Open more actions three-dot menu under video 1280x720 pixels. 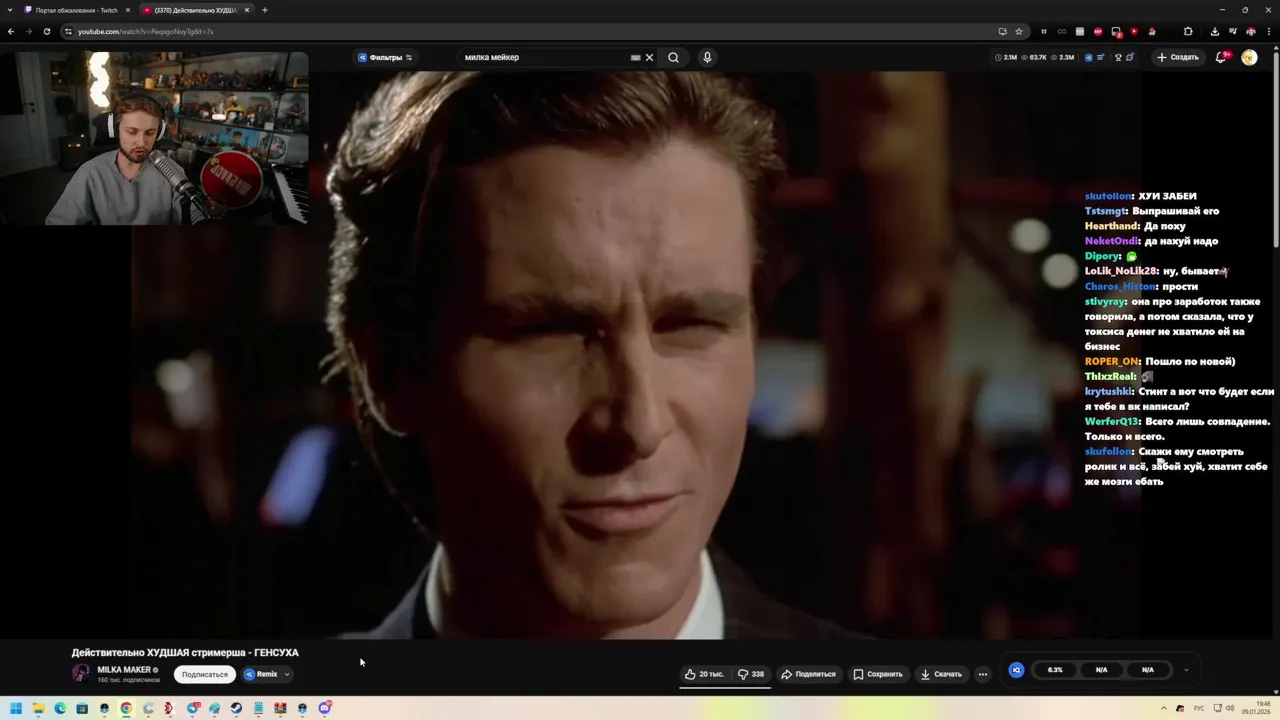click(x=982, y=674)
